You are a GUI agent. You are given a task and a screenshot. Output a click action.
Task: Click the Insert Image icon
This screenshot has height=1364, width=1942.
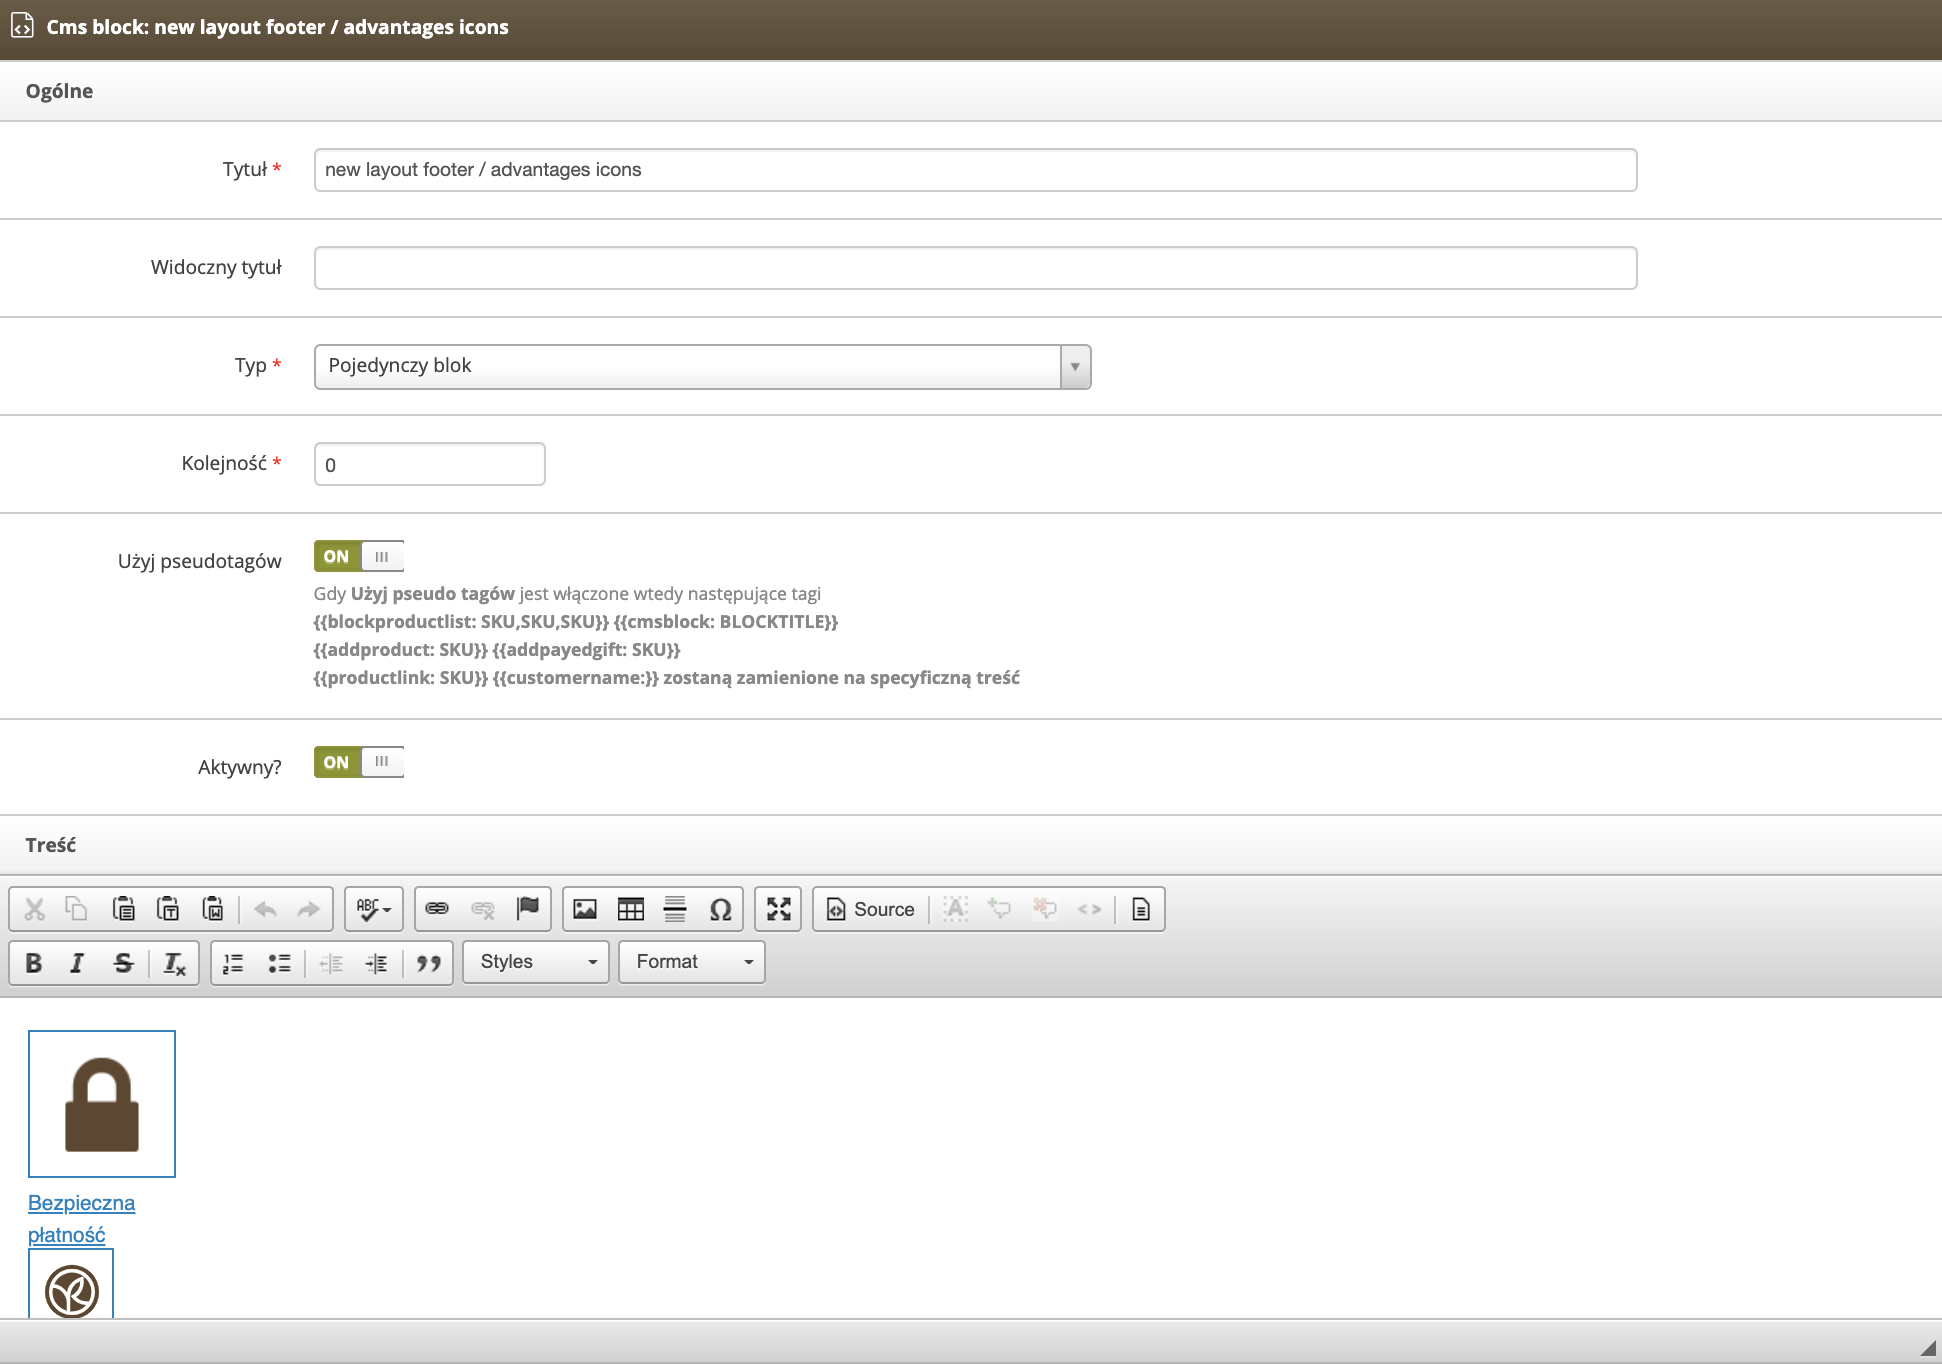[585, 909]
